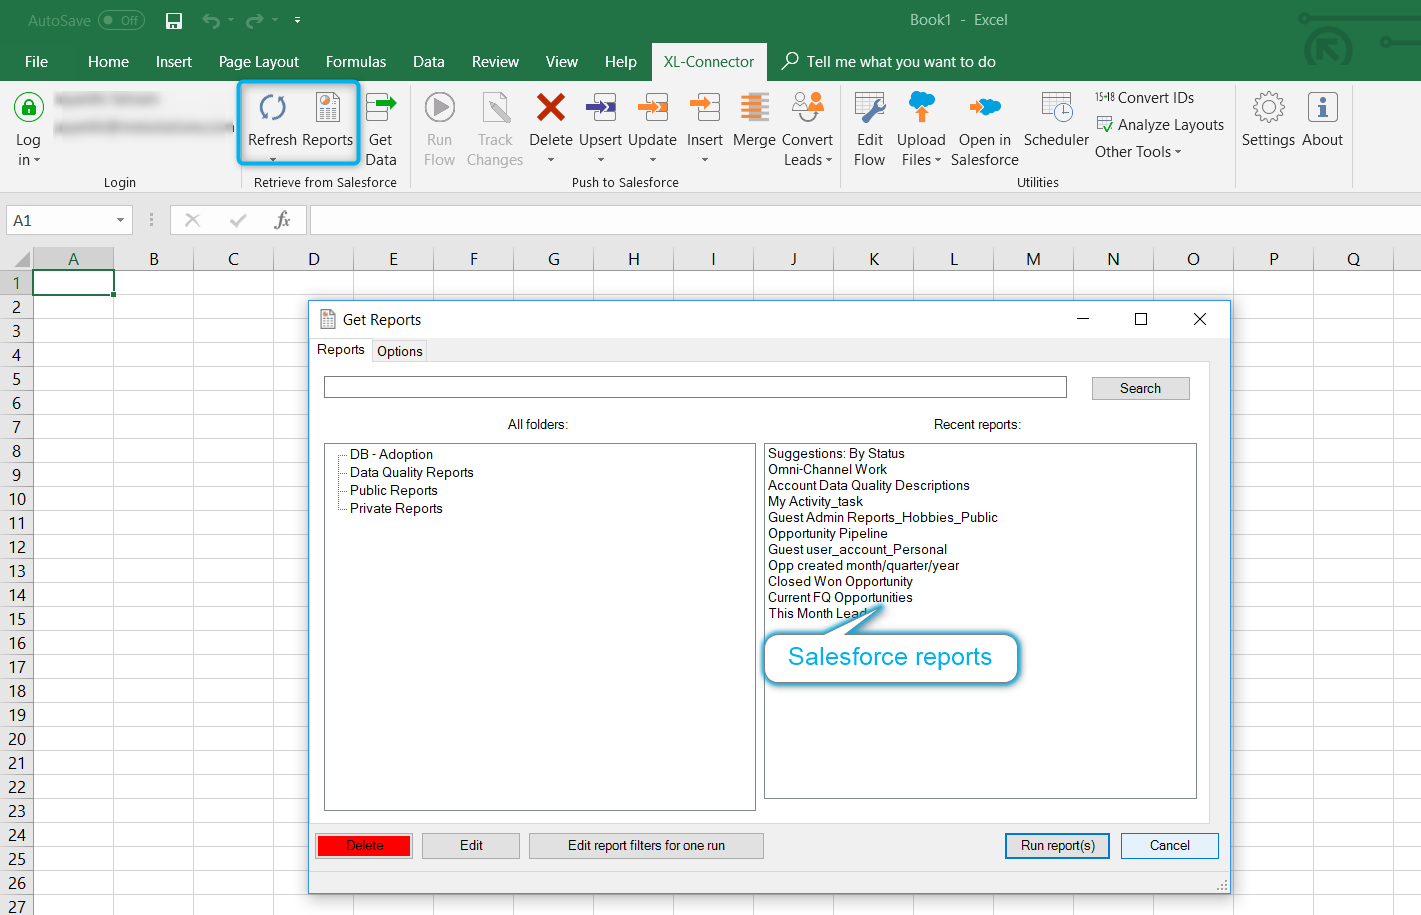Screen dimensions: 1421x915
Task: Expand the Other Tools dropdown
Action: [x=1138, y=152]
